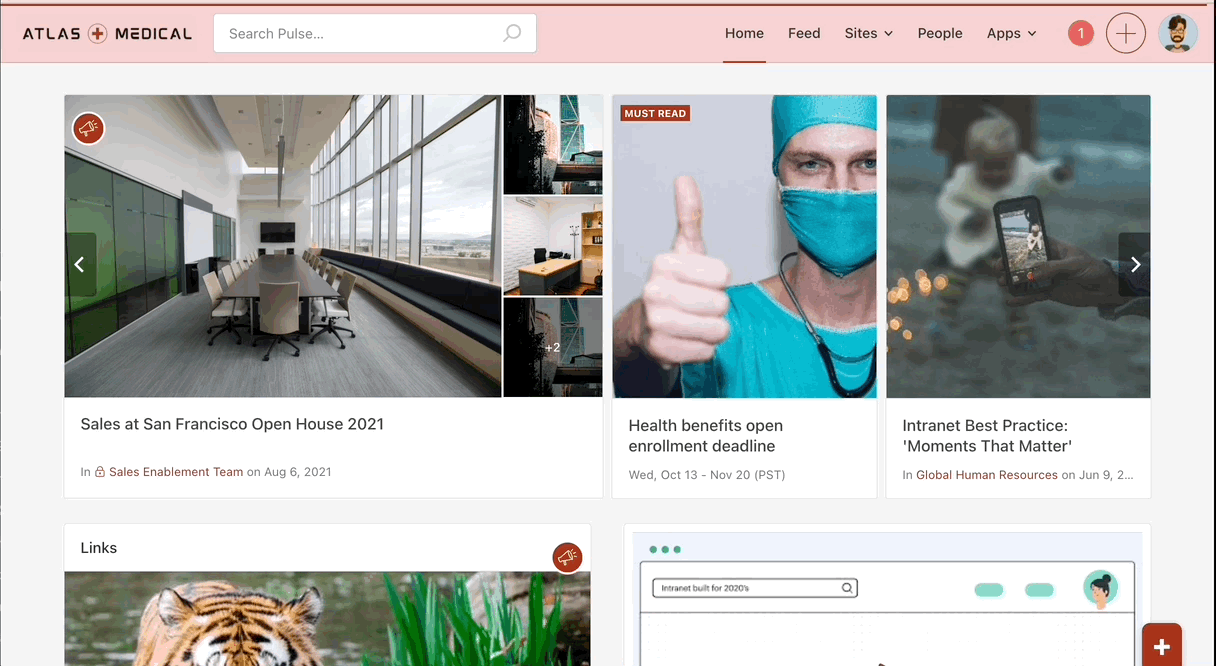Open the phone photo article image
1216x666 pixels.
[1018, 246]
